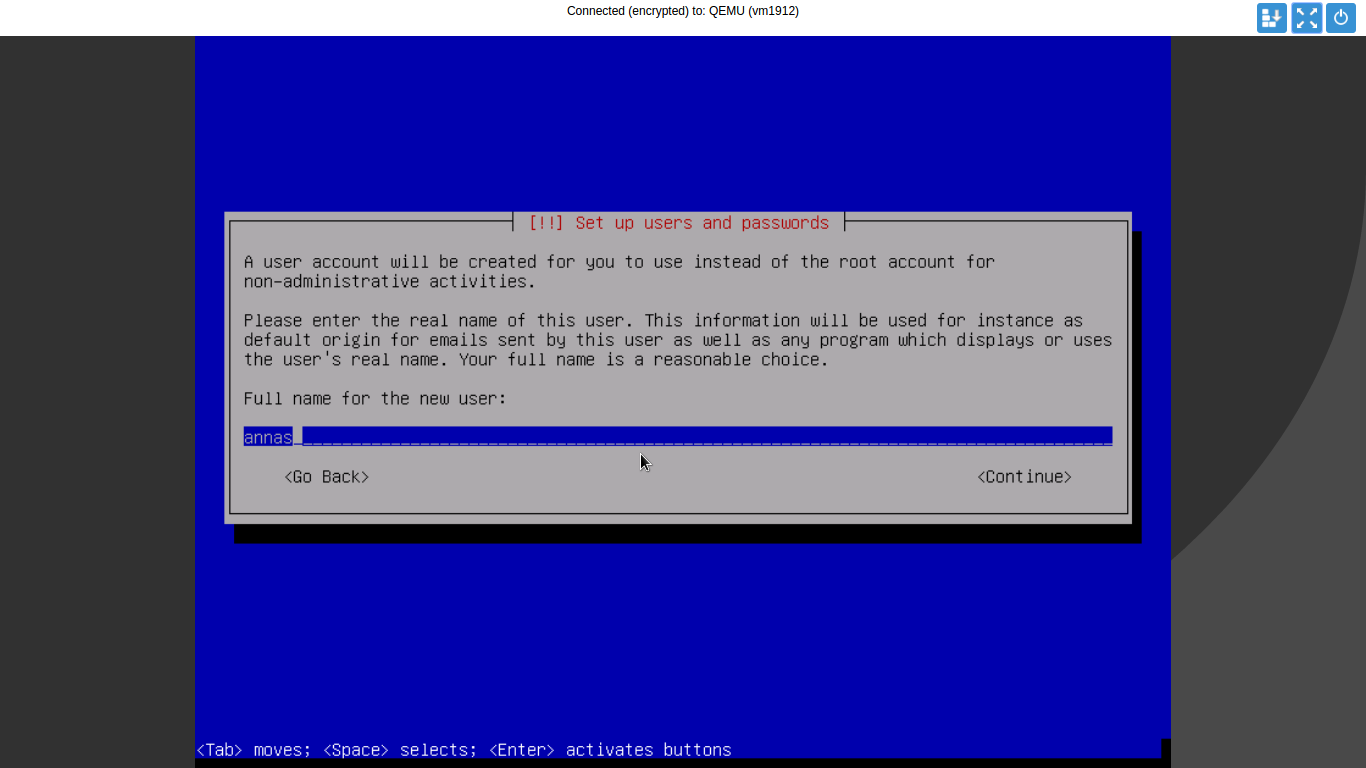Click the "non-administrative activities" text line
This screenshot has width=1366, height=768.
coord(389,282)
